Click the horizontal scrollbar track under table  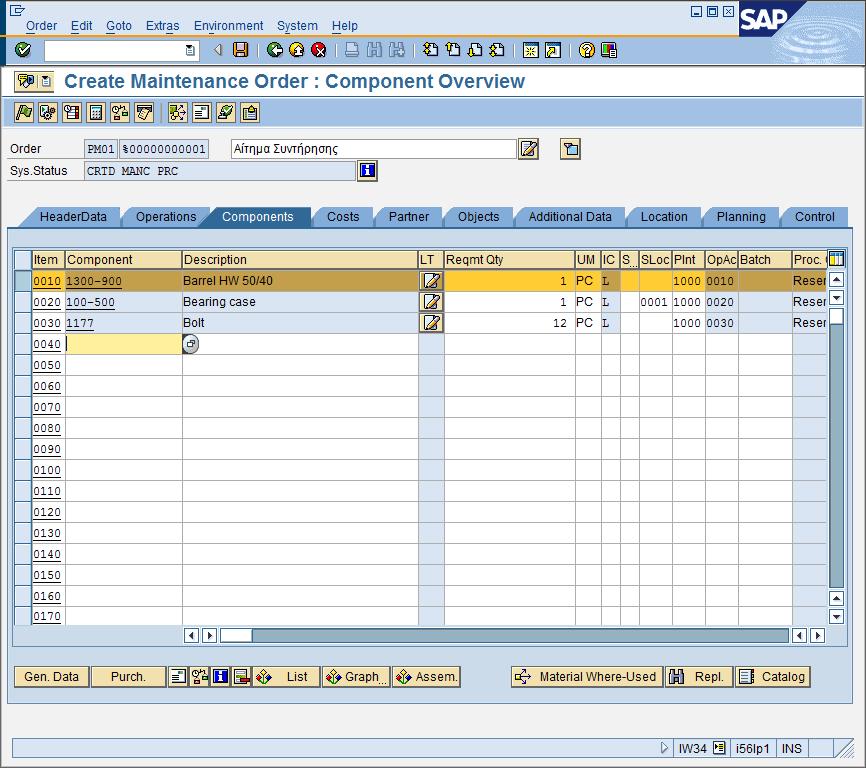[519, 635]
